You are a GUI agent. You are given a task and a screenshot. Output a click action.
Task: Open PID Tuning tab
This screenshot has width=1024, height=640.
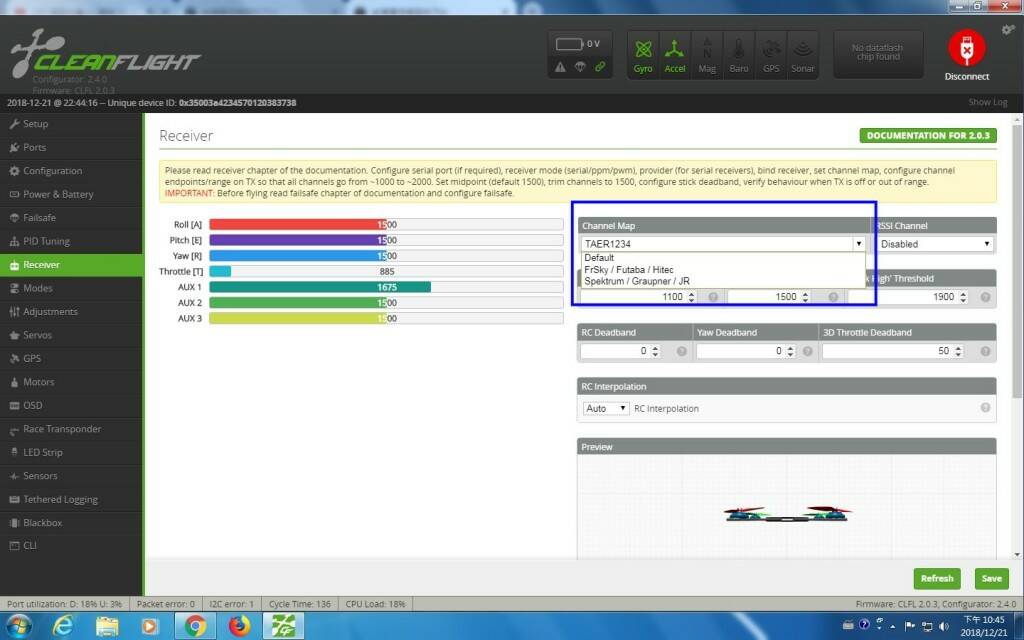(71, 241)
